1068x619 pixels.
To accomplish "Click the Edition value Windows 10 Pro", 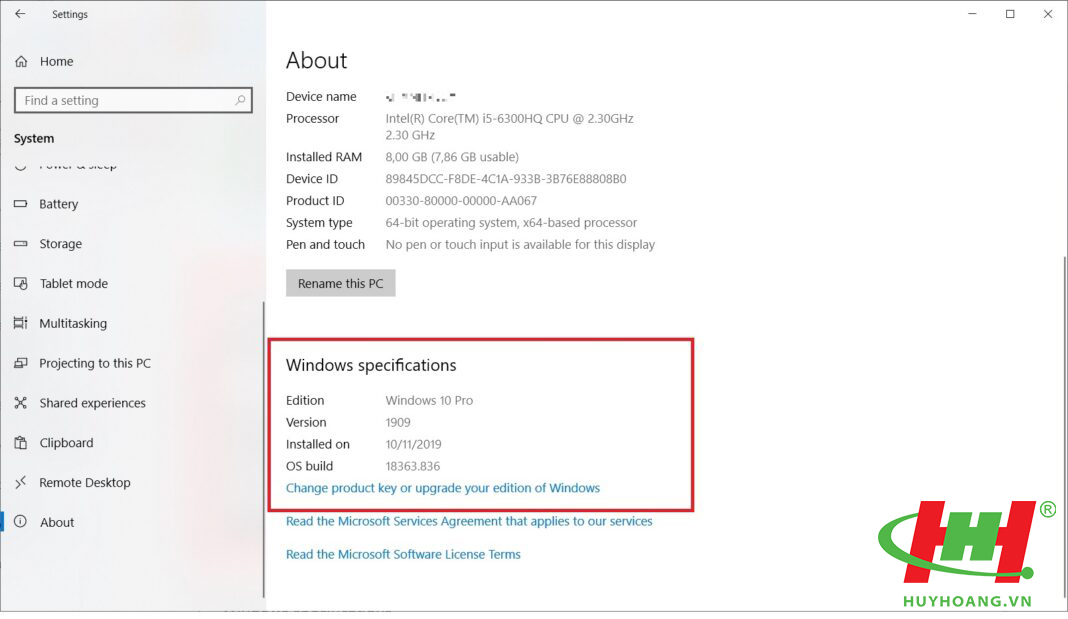I will (x=429, y=400).
